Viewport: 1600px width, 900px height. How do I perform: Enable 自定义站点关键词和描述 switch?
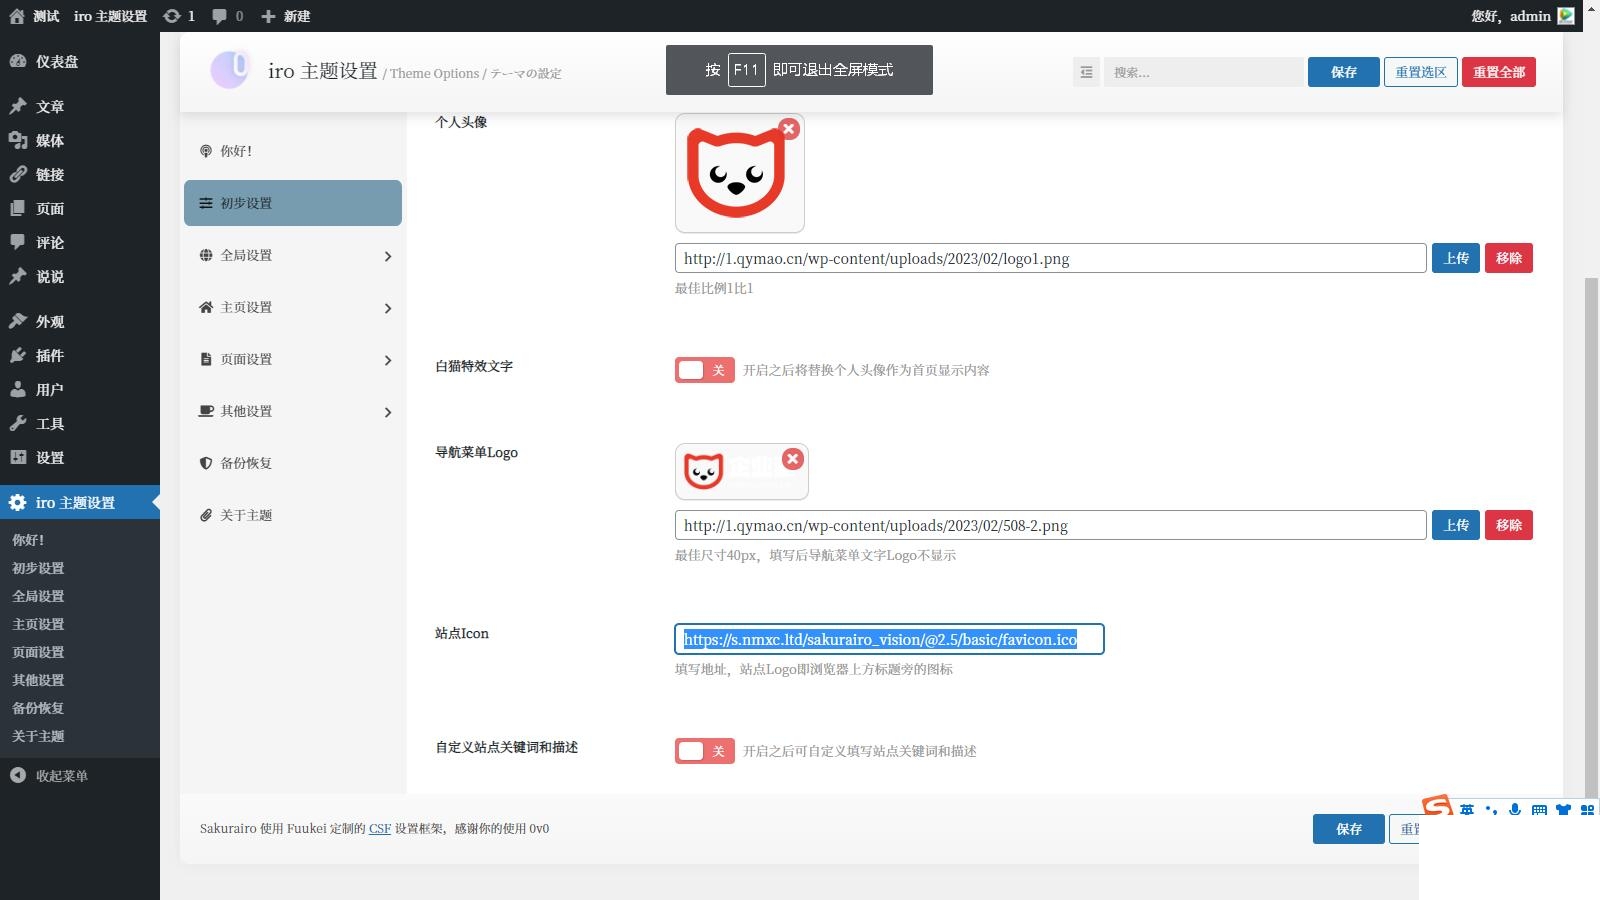point(704,751)
